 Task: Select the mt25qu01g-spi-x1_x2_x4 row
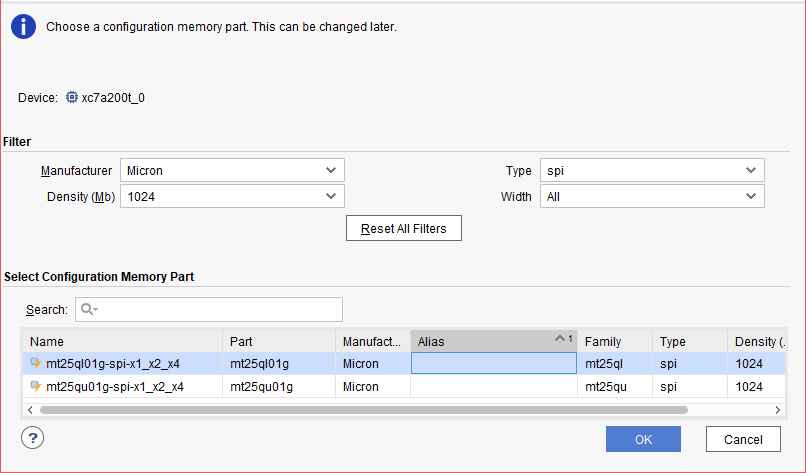[x=115, y=387]
